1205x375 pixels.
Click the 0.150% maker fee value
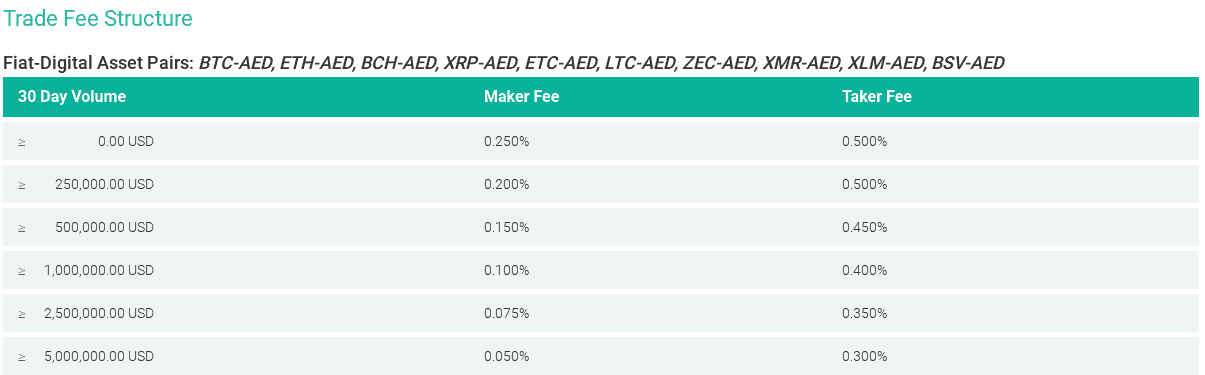click(506, 227)
